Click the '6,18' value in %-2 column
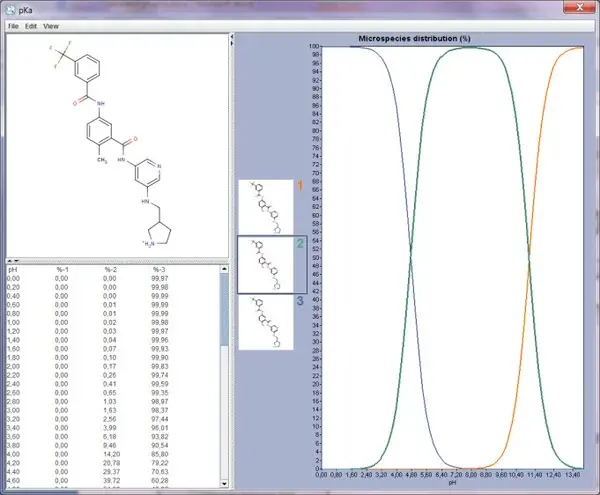Viewport: 600px width, 495px height. [x=109, y=437]
